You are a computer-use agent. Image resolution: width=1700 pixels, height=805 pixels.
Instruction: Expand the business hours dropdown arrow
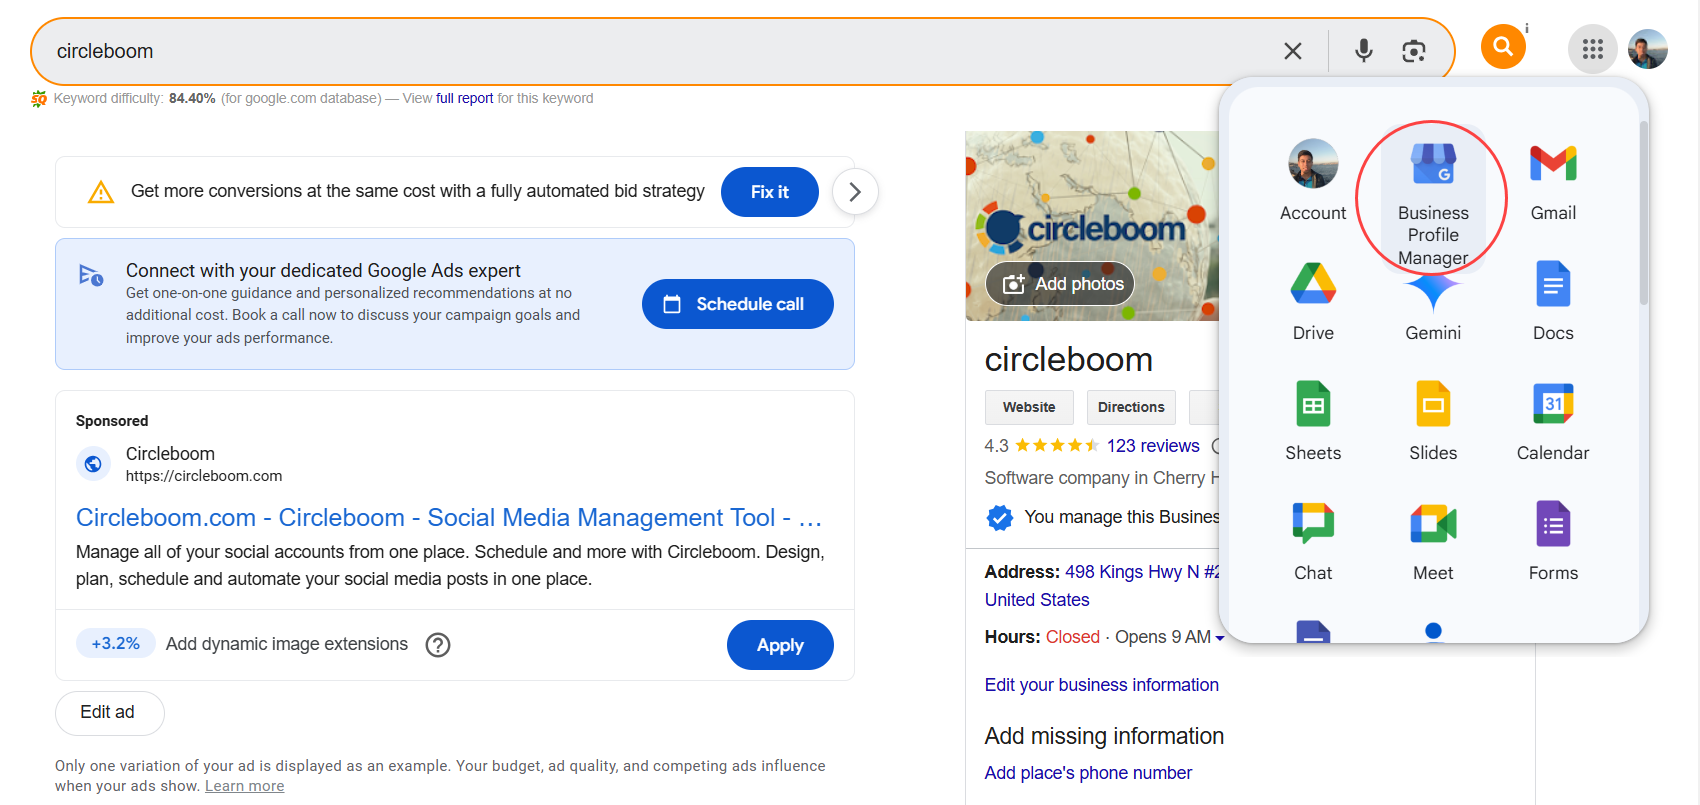coord(1219,638)
